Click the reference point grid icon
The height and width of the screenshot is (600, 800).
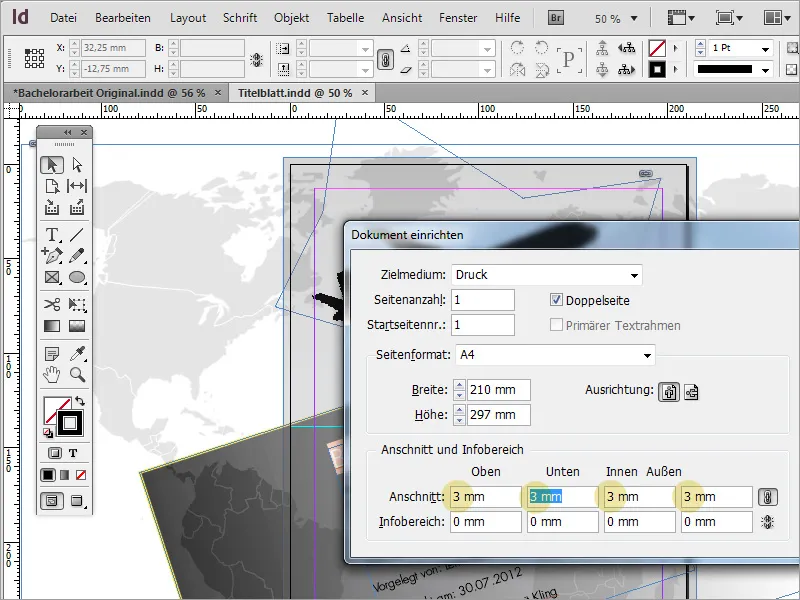34,58
